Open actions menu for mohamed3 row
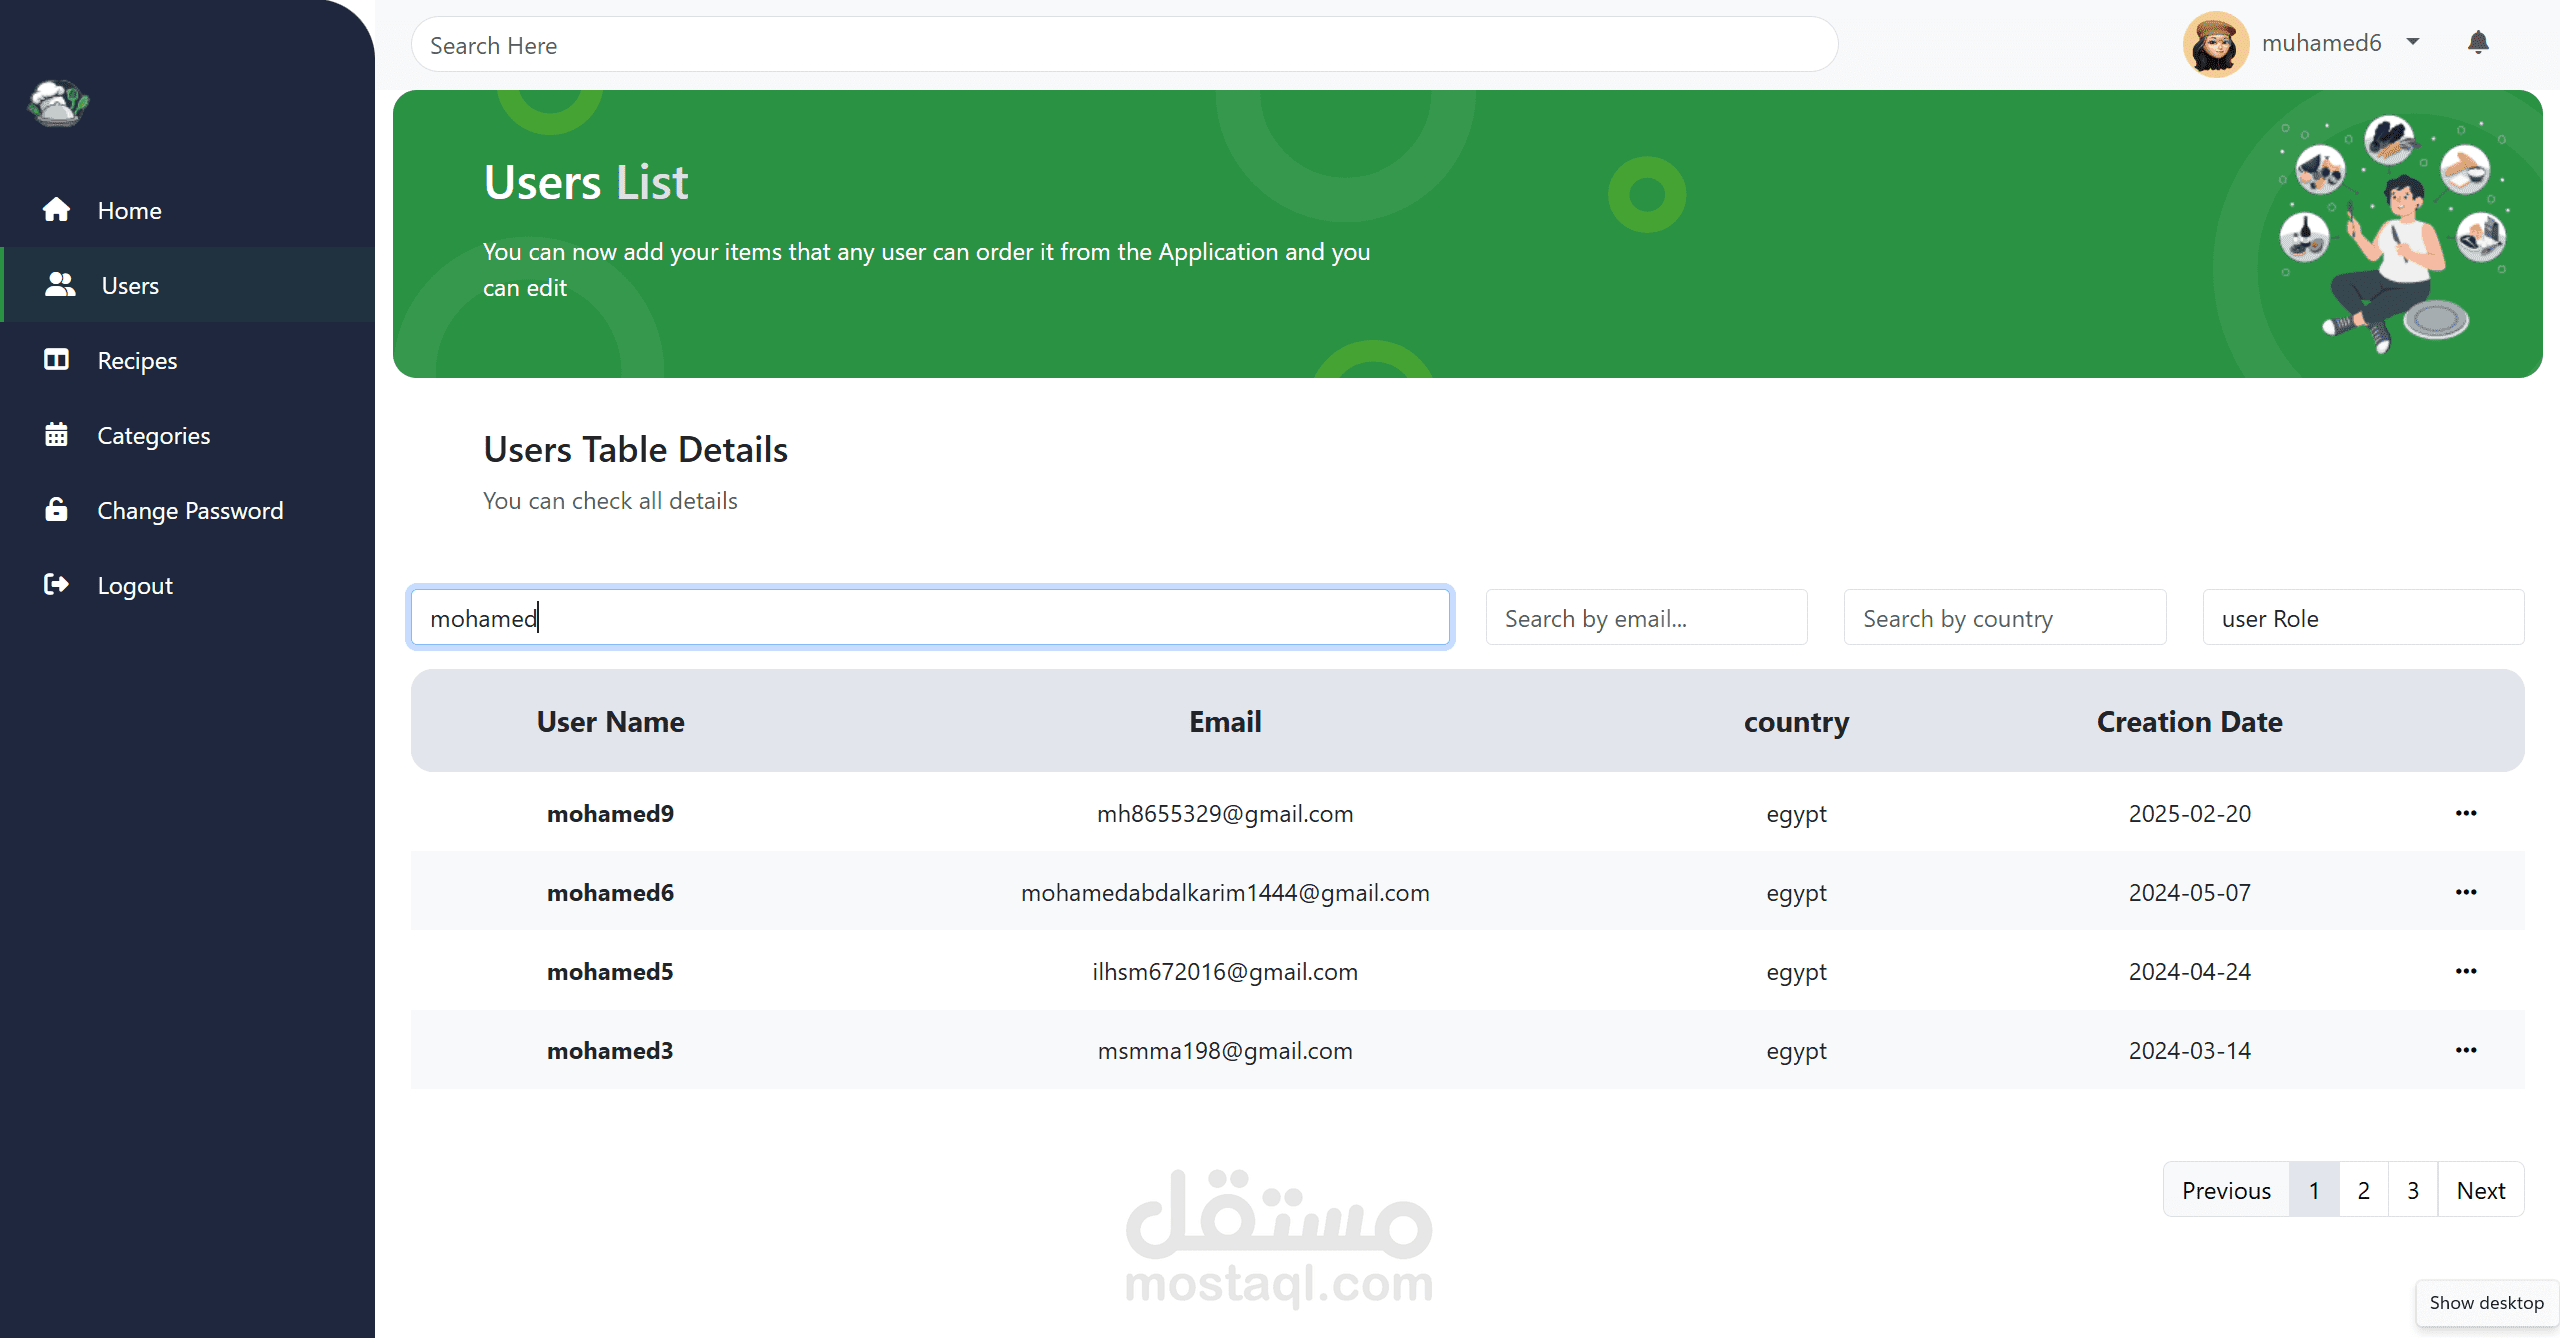The height and width of the screenshot is (1338, 2560). pyautogui.click(x=2466, y=1050)
